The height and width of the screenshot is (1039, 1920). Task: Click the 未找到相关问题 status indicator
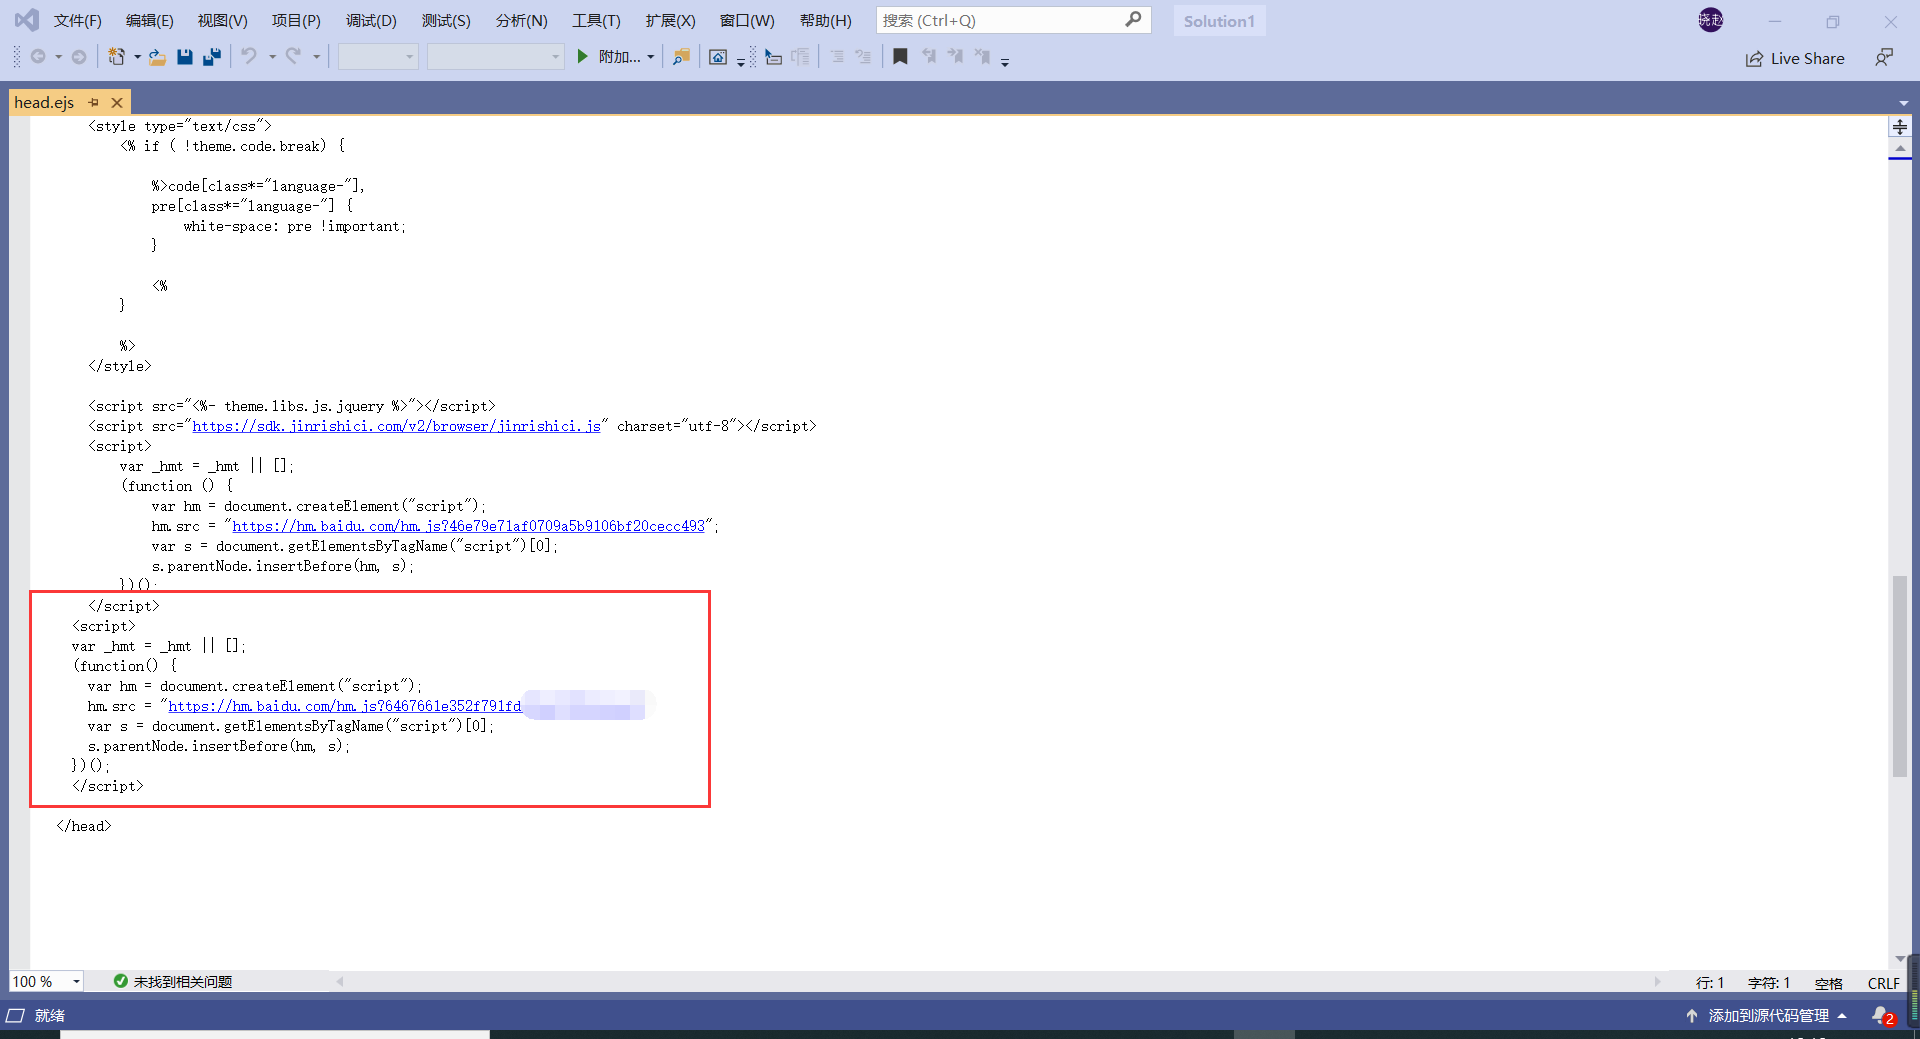[173, 982]
